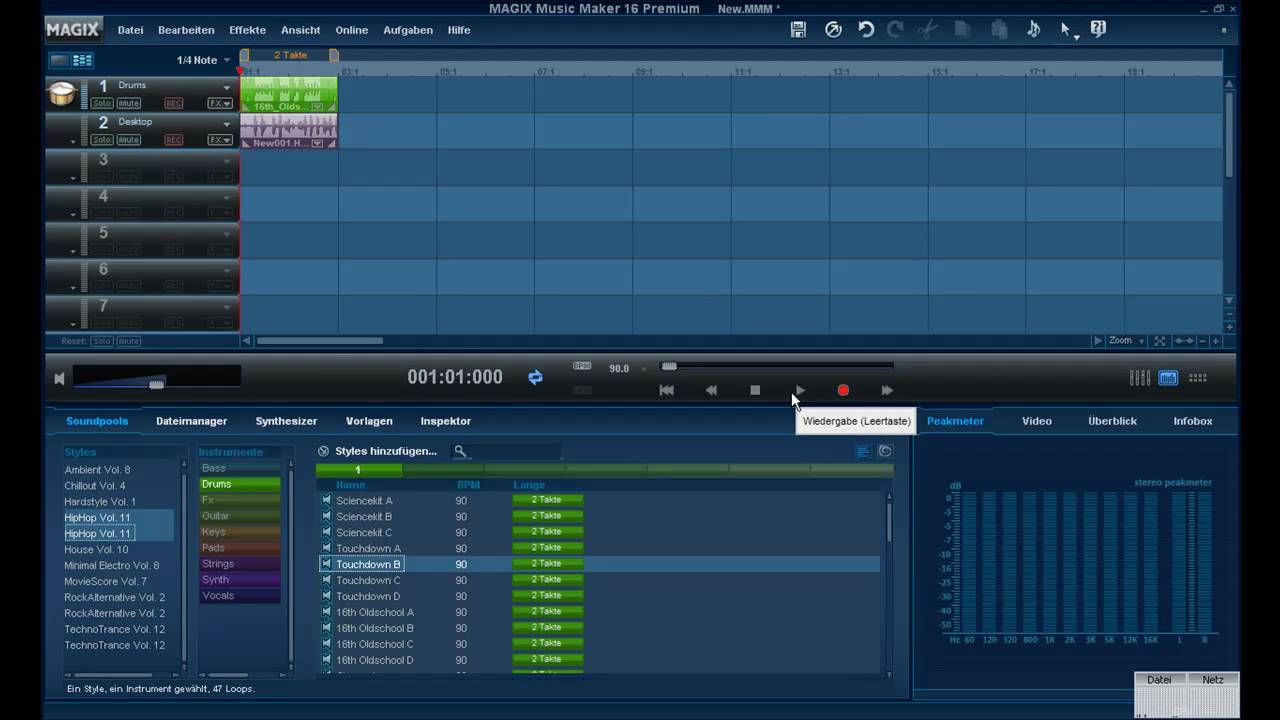Viewport: 1280px width, 720px height.
Task: Expand the Desktop track name dropdown arrow
Action: tap(227, 125)
